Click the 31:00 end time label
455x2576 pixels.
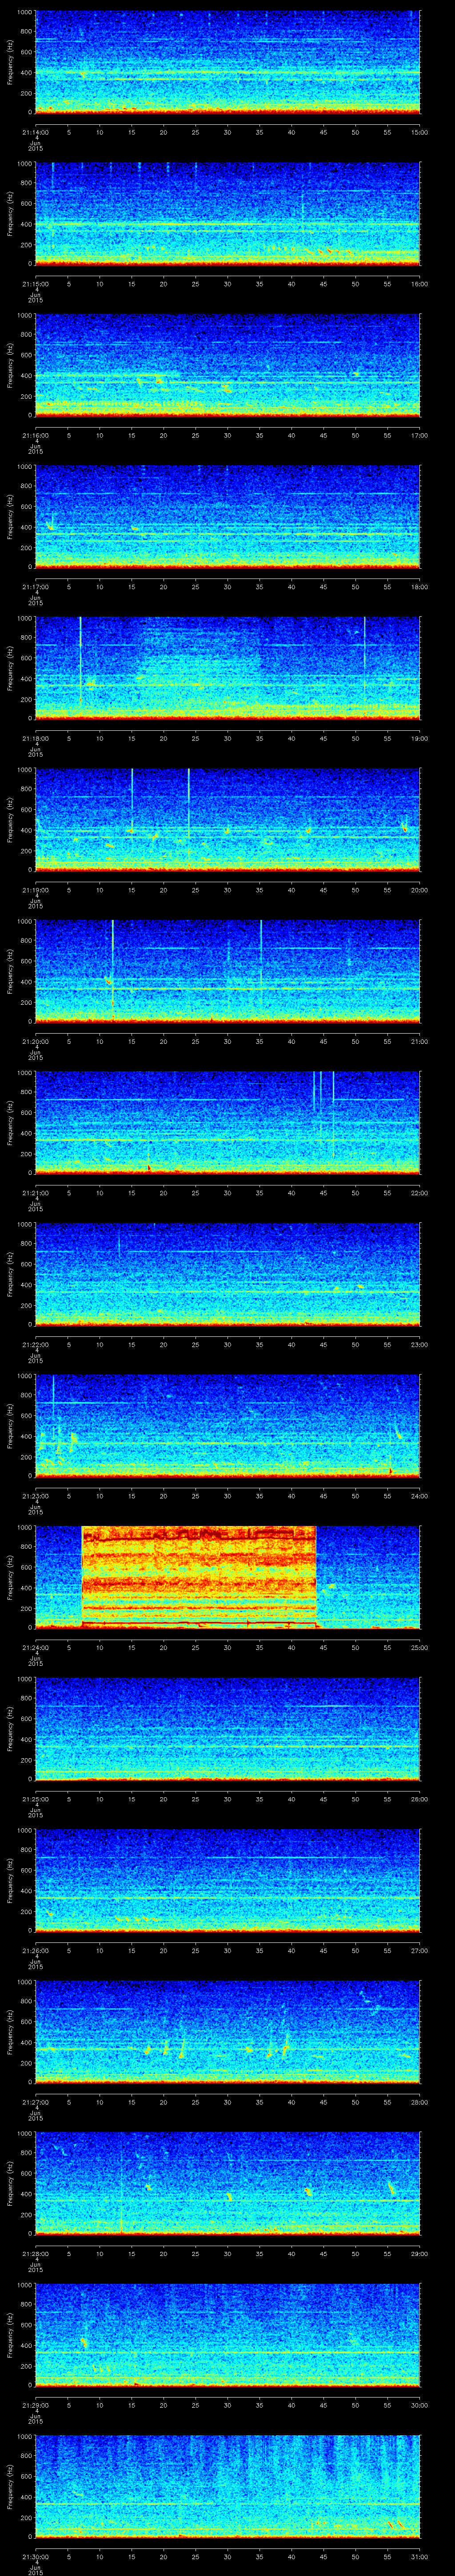point(419,2556)
